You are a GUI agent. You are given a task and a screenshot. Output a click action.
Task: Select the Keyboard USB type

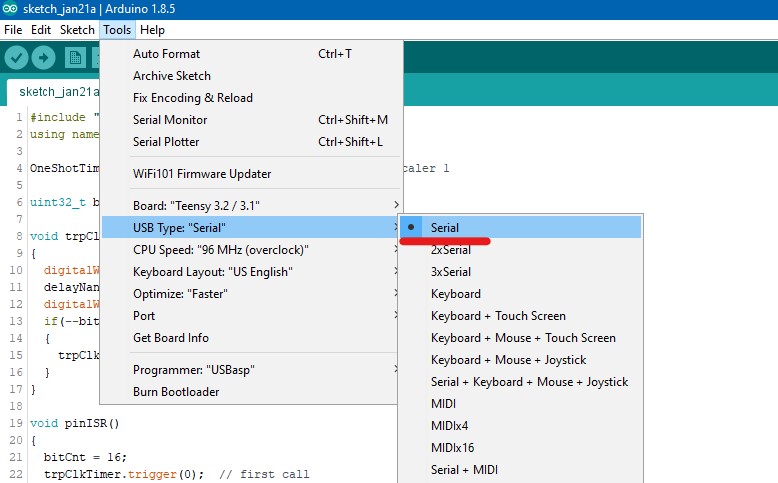click(x=520, y=293)
